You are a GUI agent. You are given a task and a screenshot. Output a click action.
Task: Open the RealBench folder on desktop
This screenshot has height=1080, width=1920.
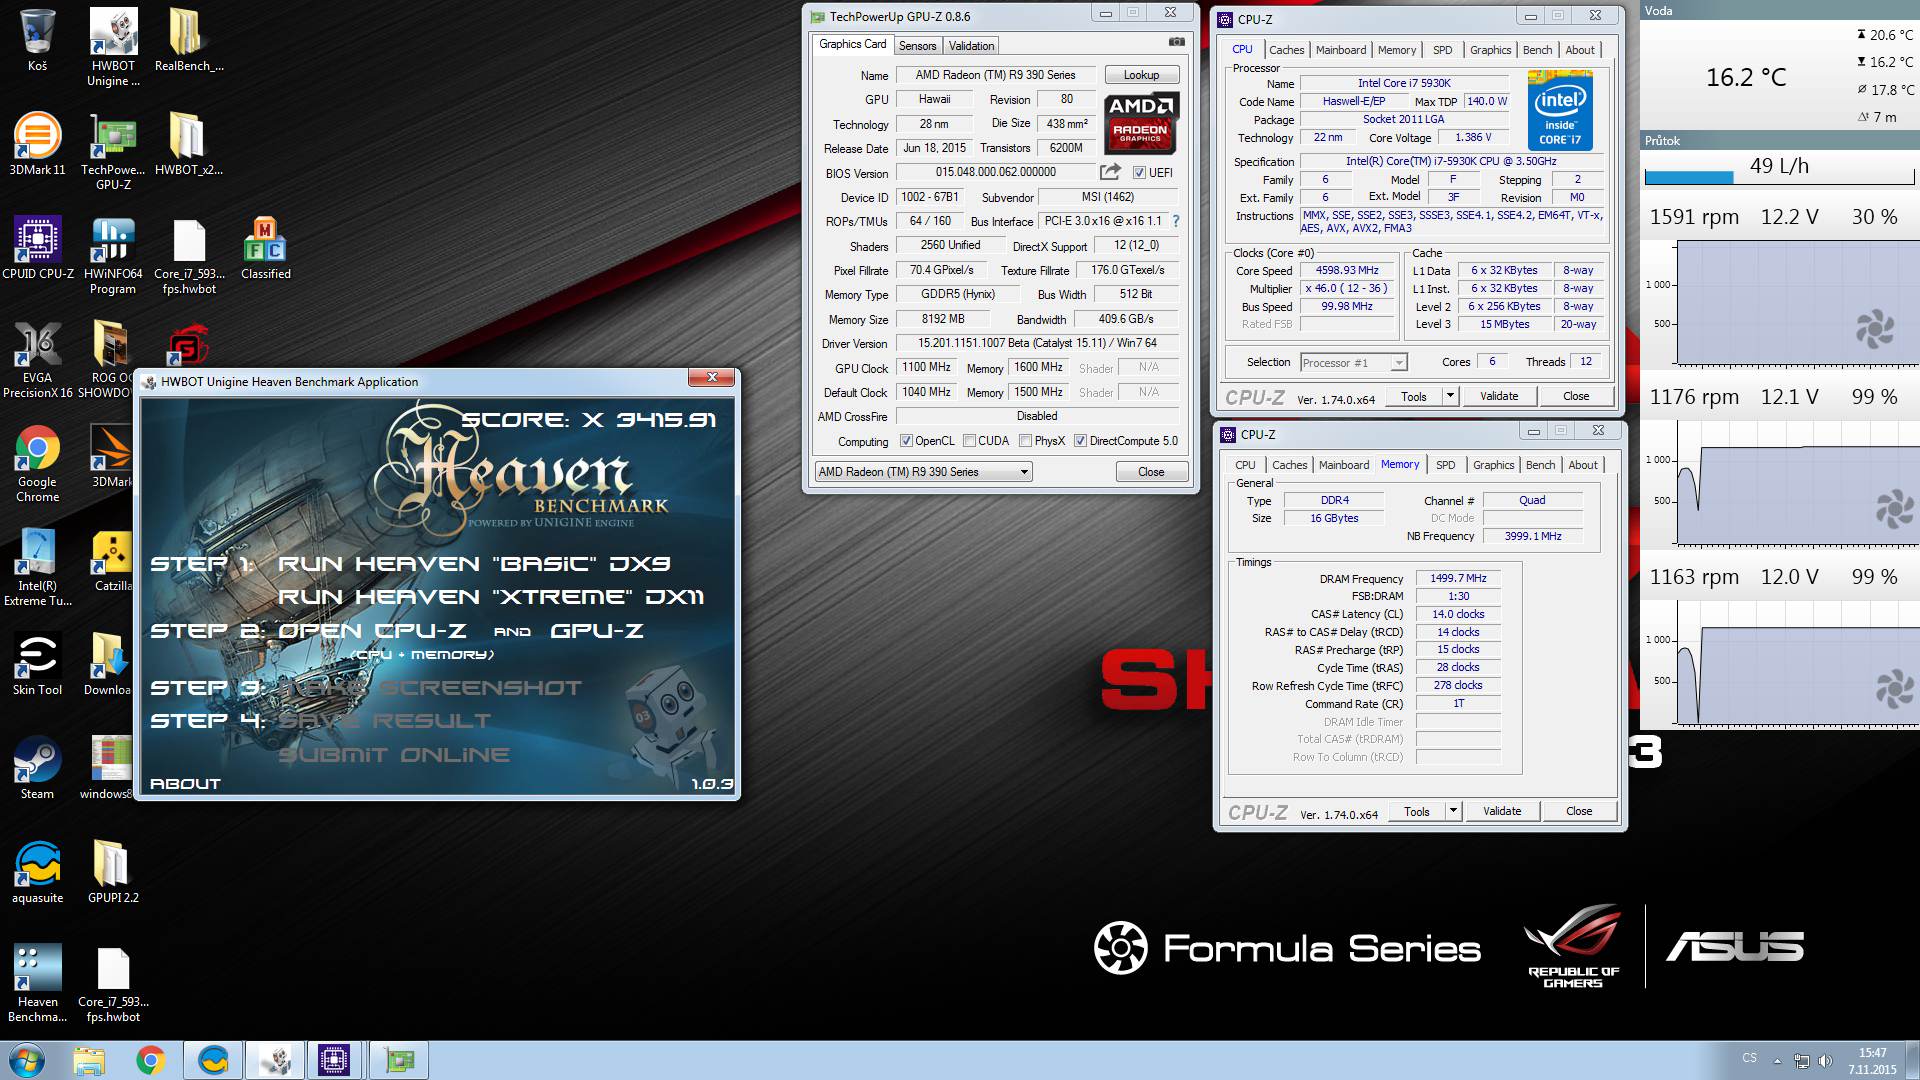point(188,41)
